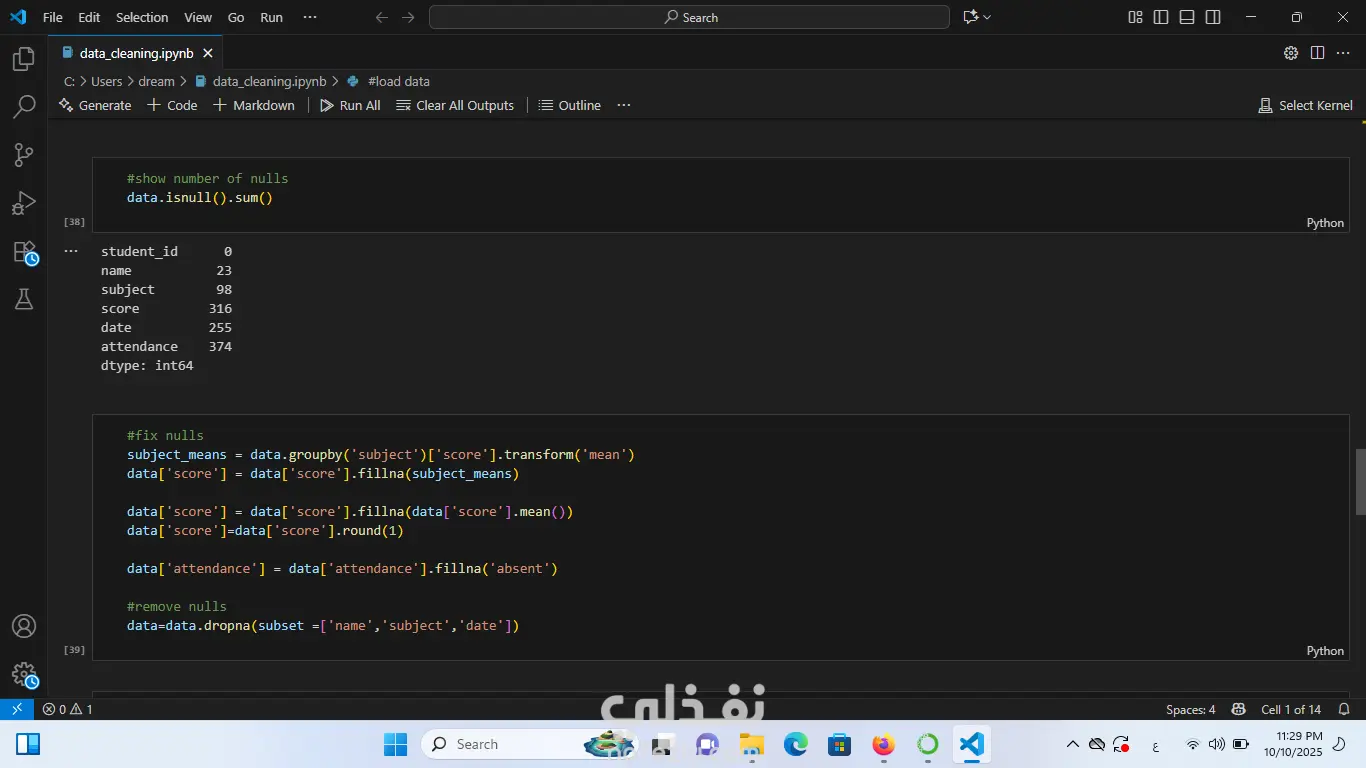Open the View menu
Viewport: 1366px width, 768px height.
tap(198, 17)
